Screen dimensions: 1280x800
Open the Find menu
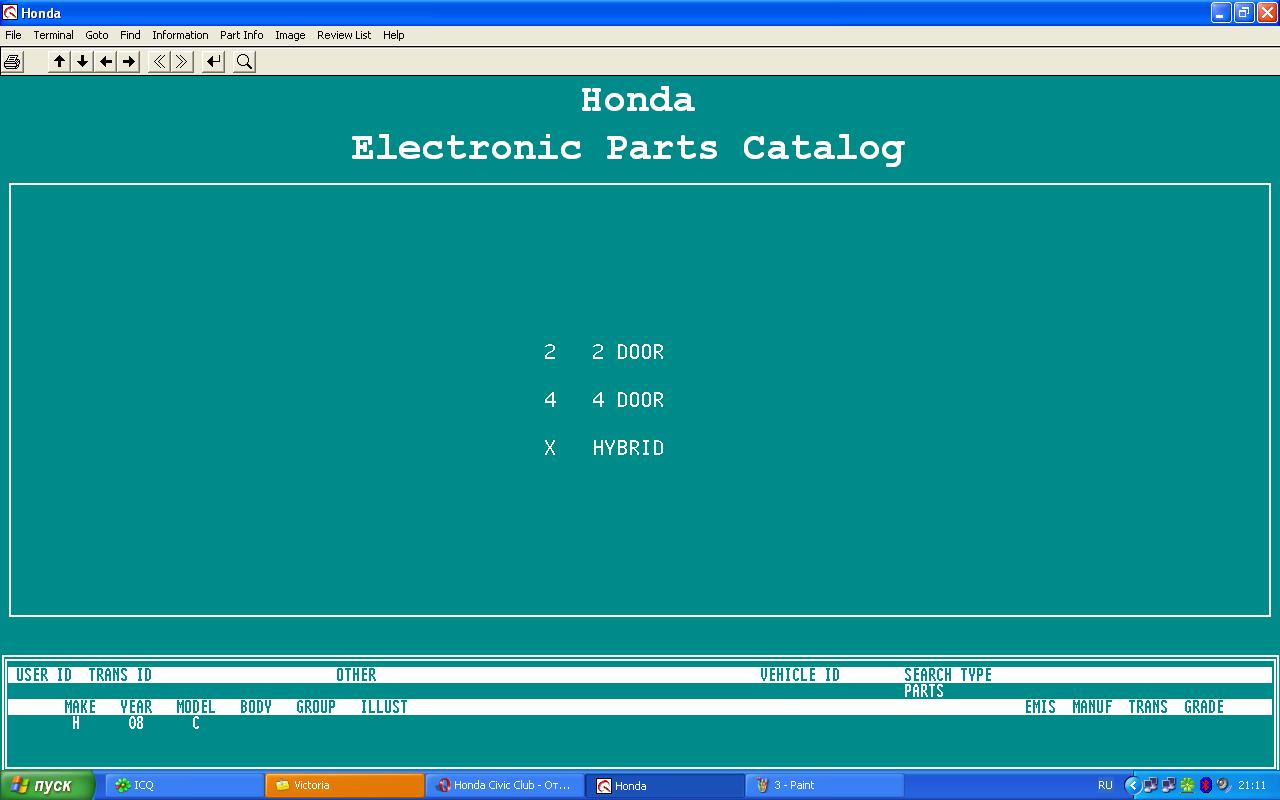[x=130, y=35]
